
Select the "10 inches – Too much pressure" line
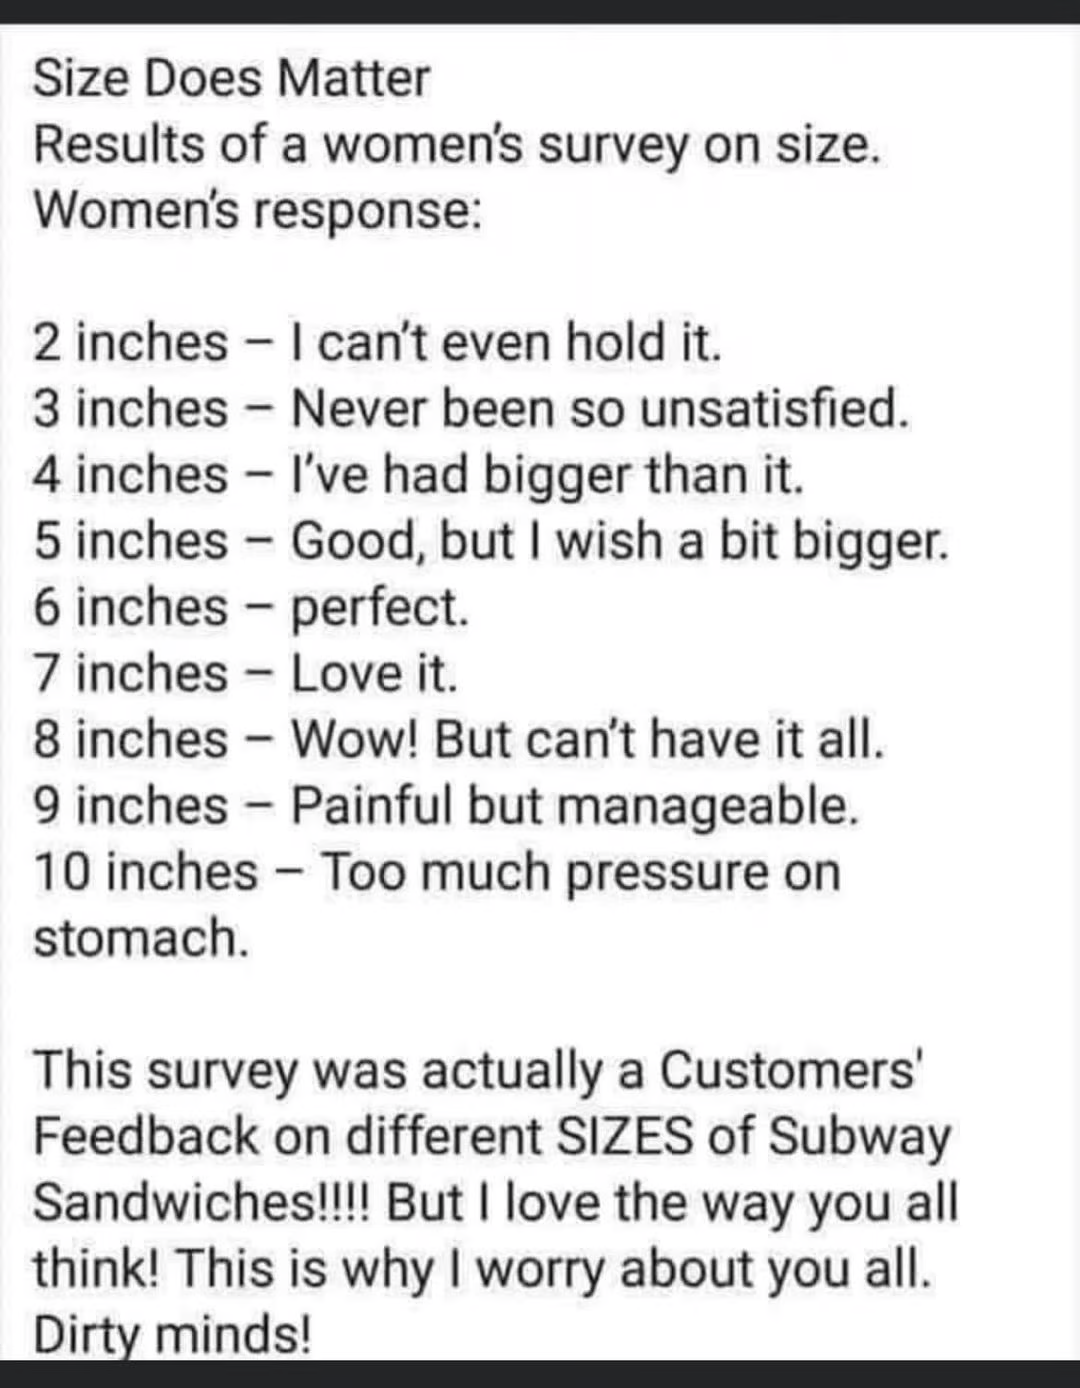tap(437, 871)
